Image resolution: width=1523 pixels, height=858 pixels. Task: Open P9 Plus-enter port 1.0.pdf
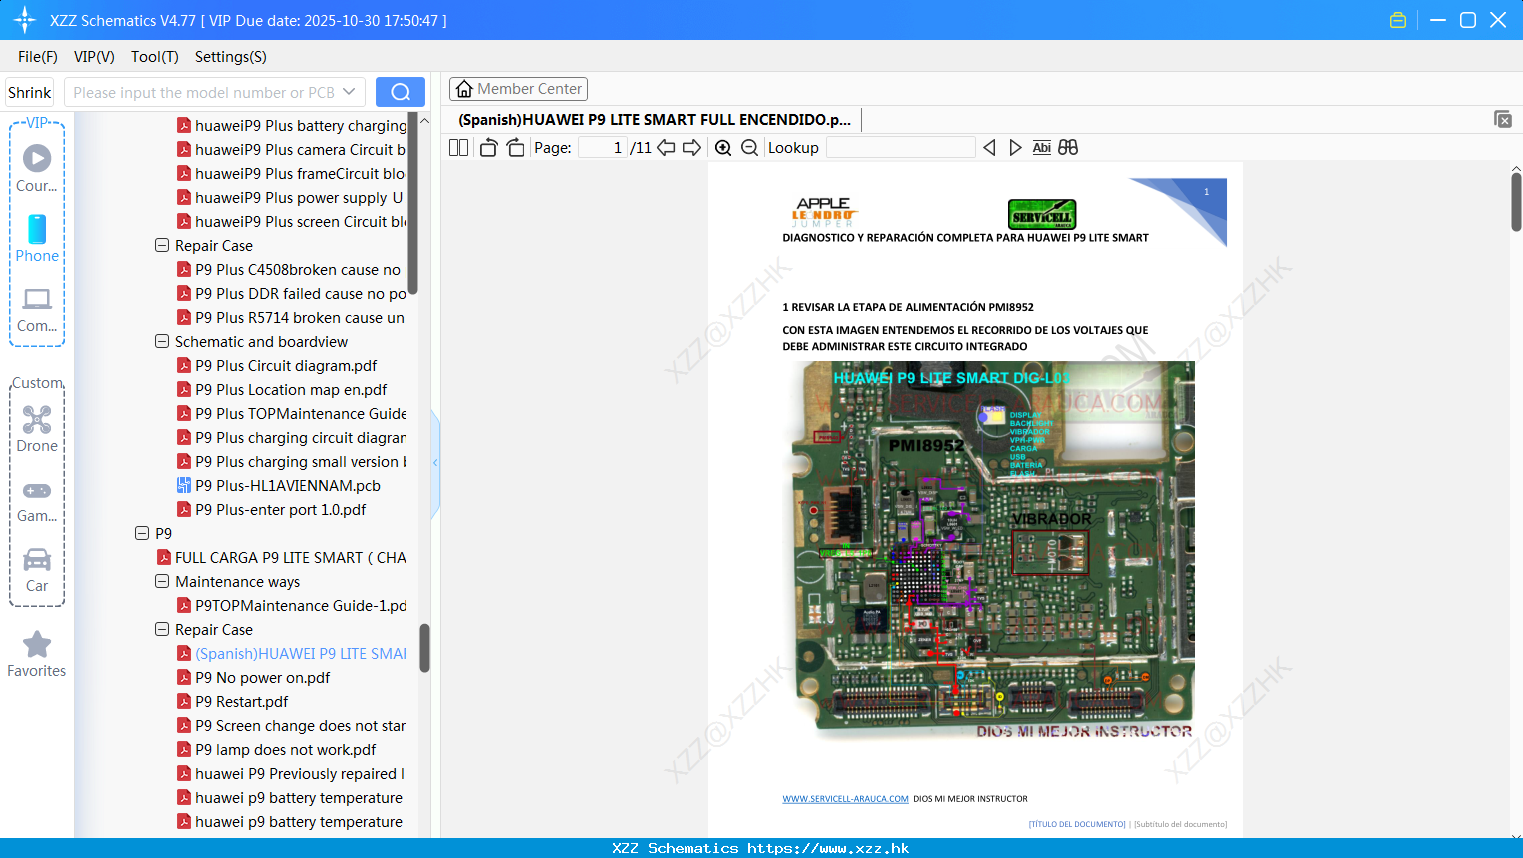281,509
